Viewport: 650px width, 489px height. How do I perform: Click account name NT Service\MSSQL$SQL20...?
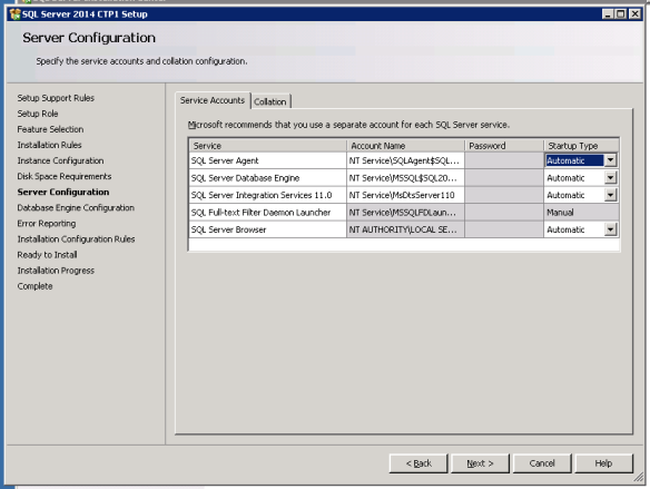[x=405, y=178]
